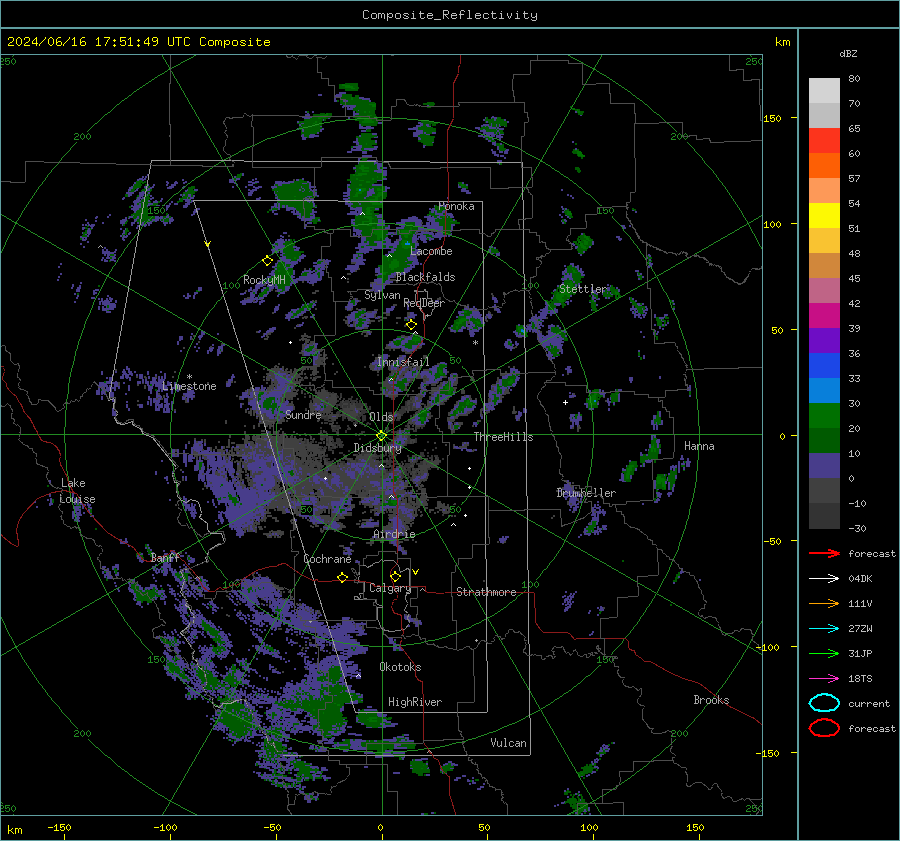Image resolution: width=900 pixels, height=841 pixels.
Task: Click the Limestone label
Action: click(x=189, y=386)
